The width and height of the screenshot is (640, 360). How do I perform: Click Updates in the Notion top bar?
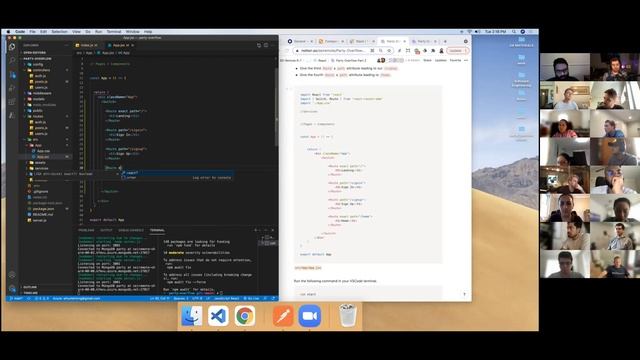tap(441, 60)
